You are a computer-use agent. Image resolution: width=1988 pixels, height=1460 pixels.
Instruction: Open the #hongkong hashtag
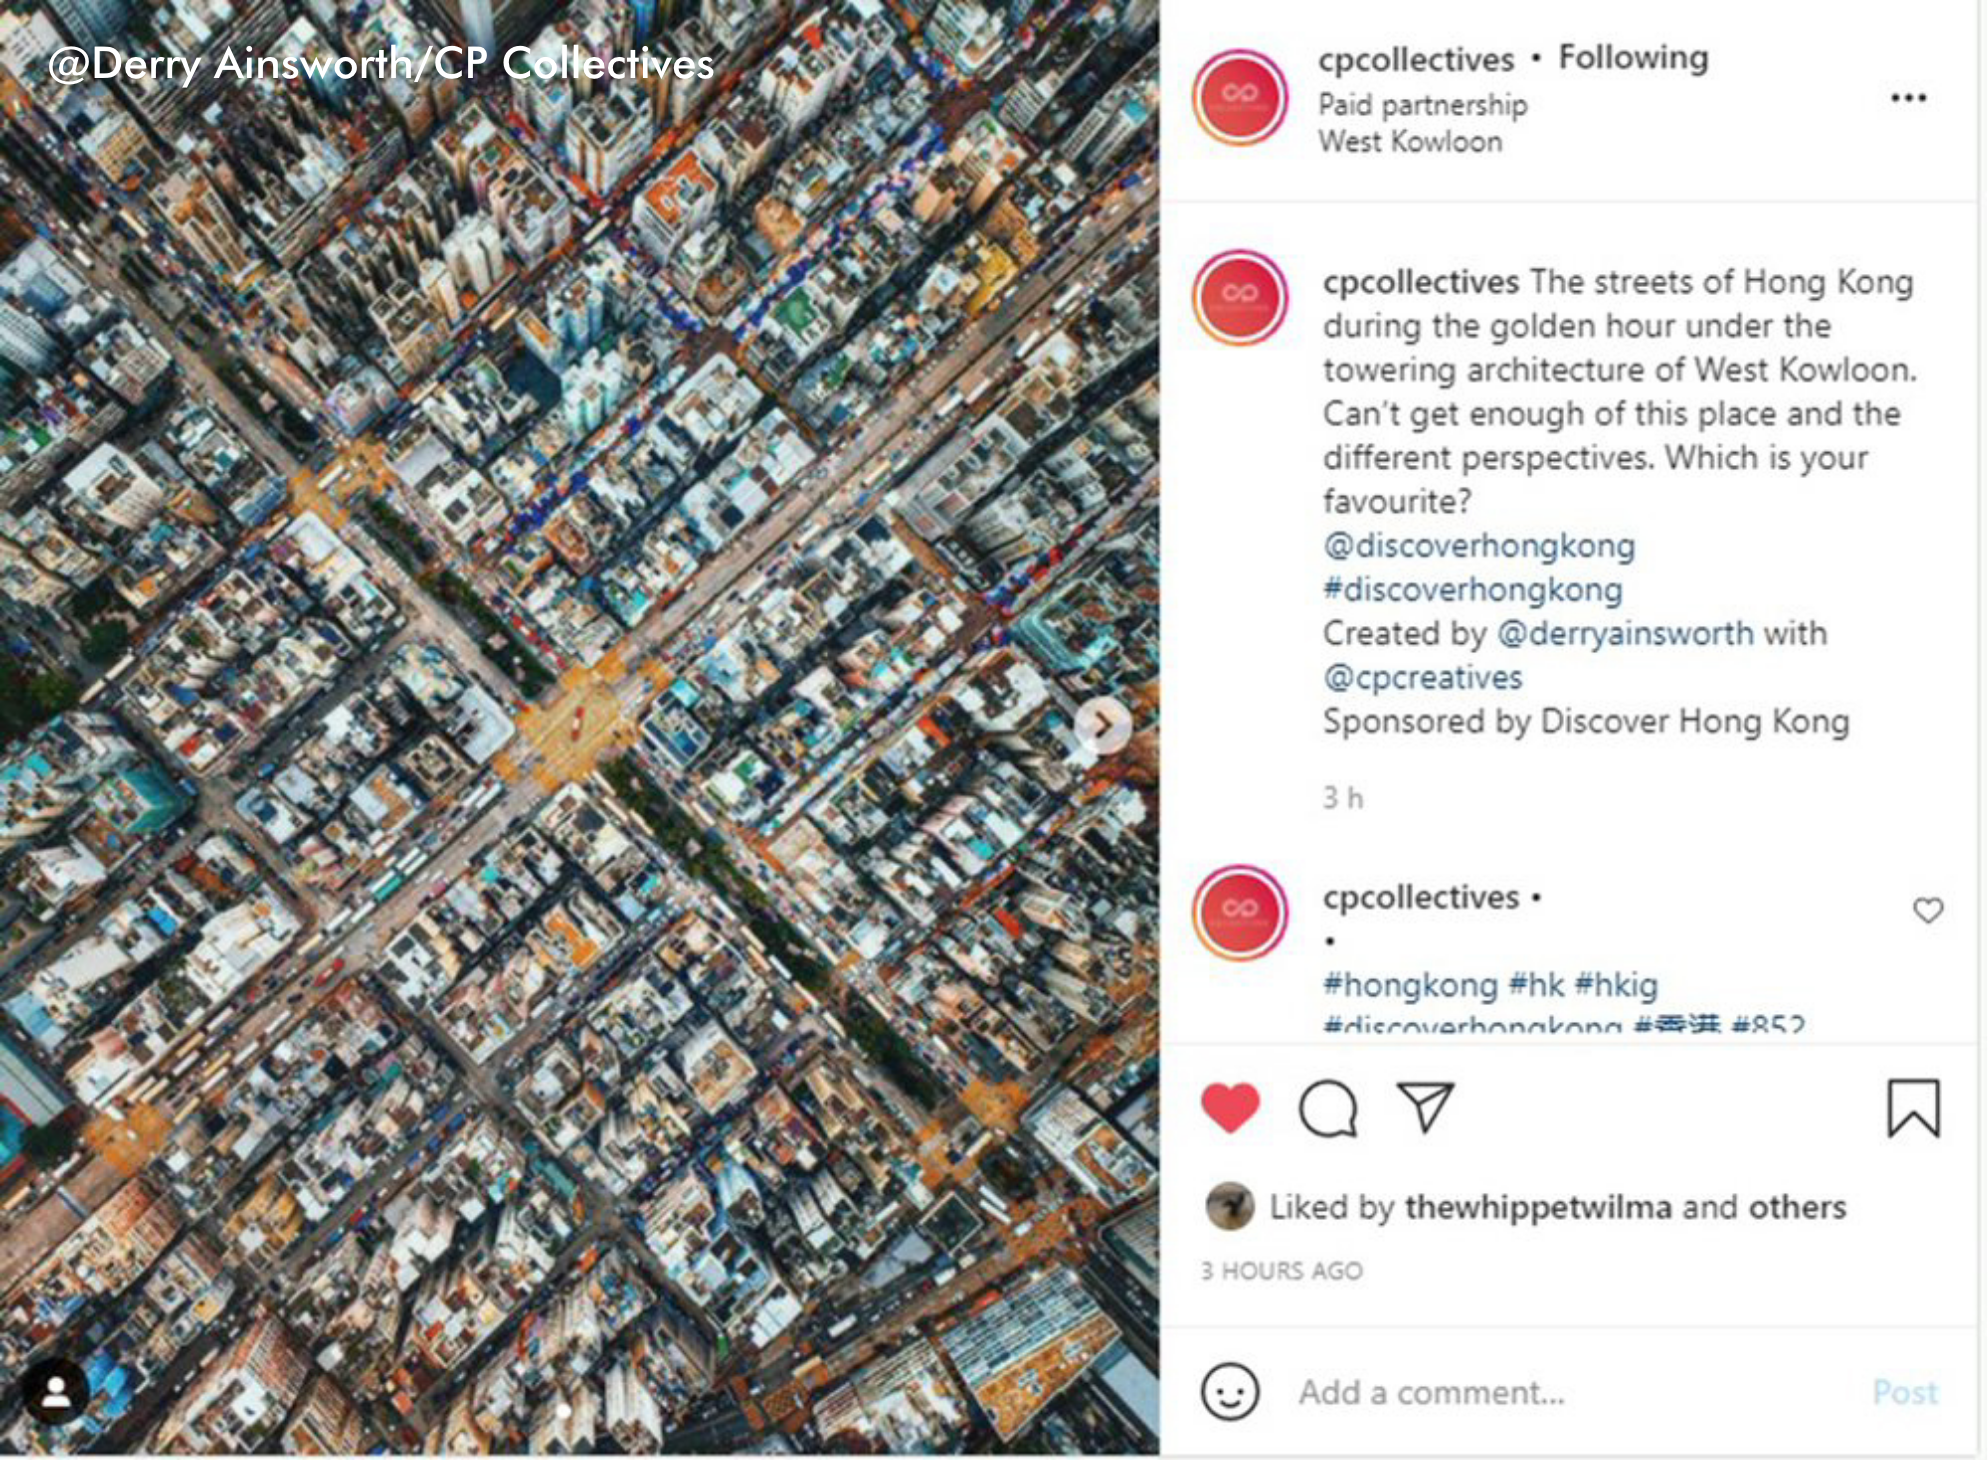point(1410,985)
